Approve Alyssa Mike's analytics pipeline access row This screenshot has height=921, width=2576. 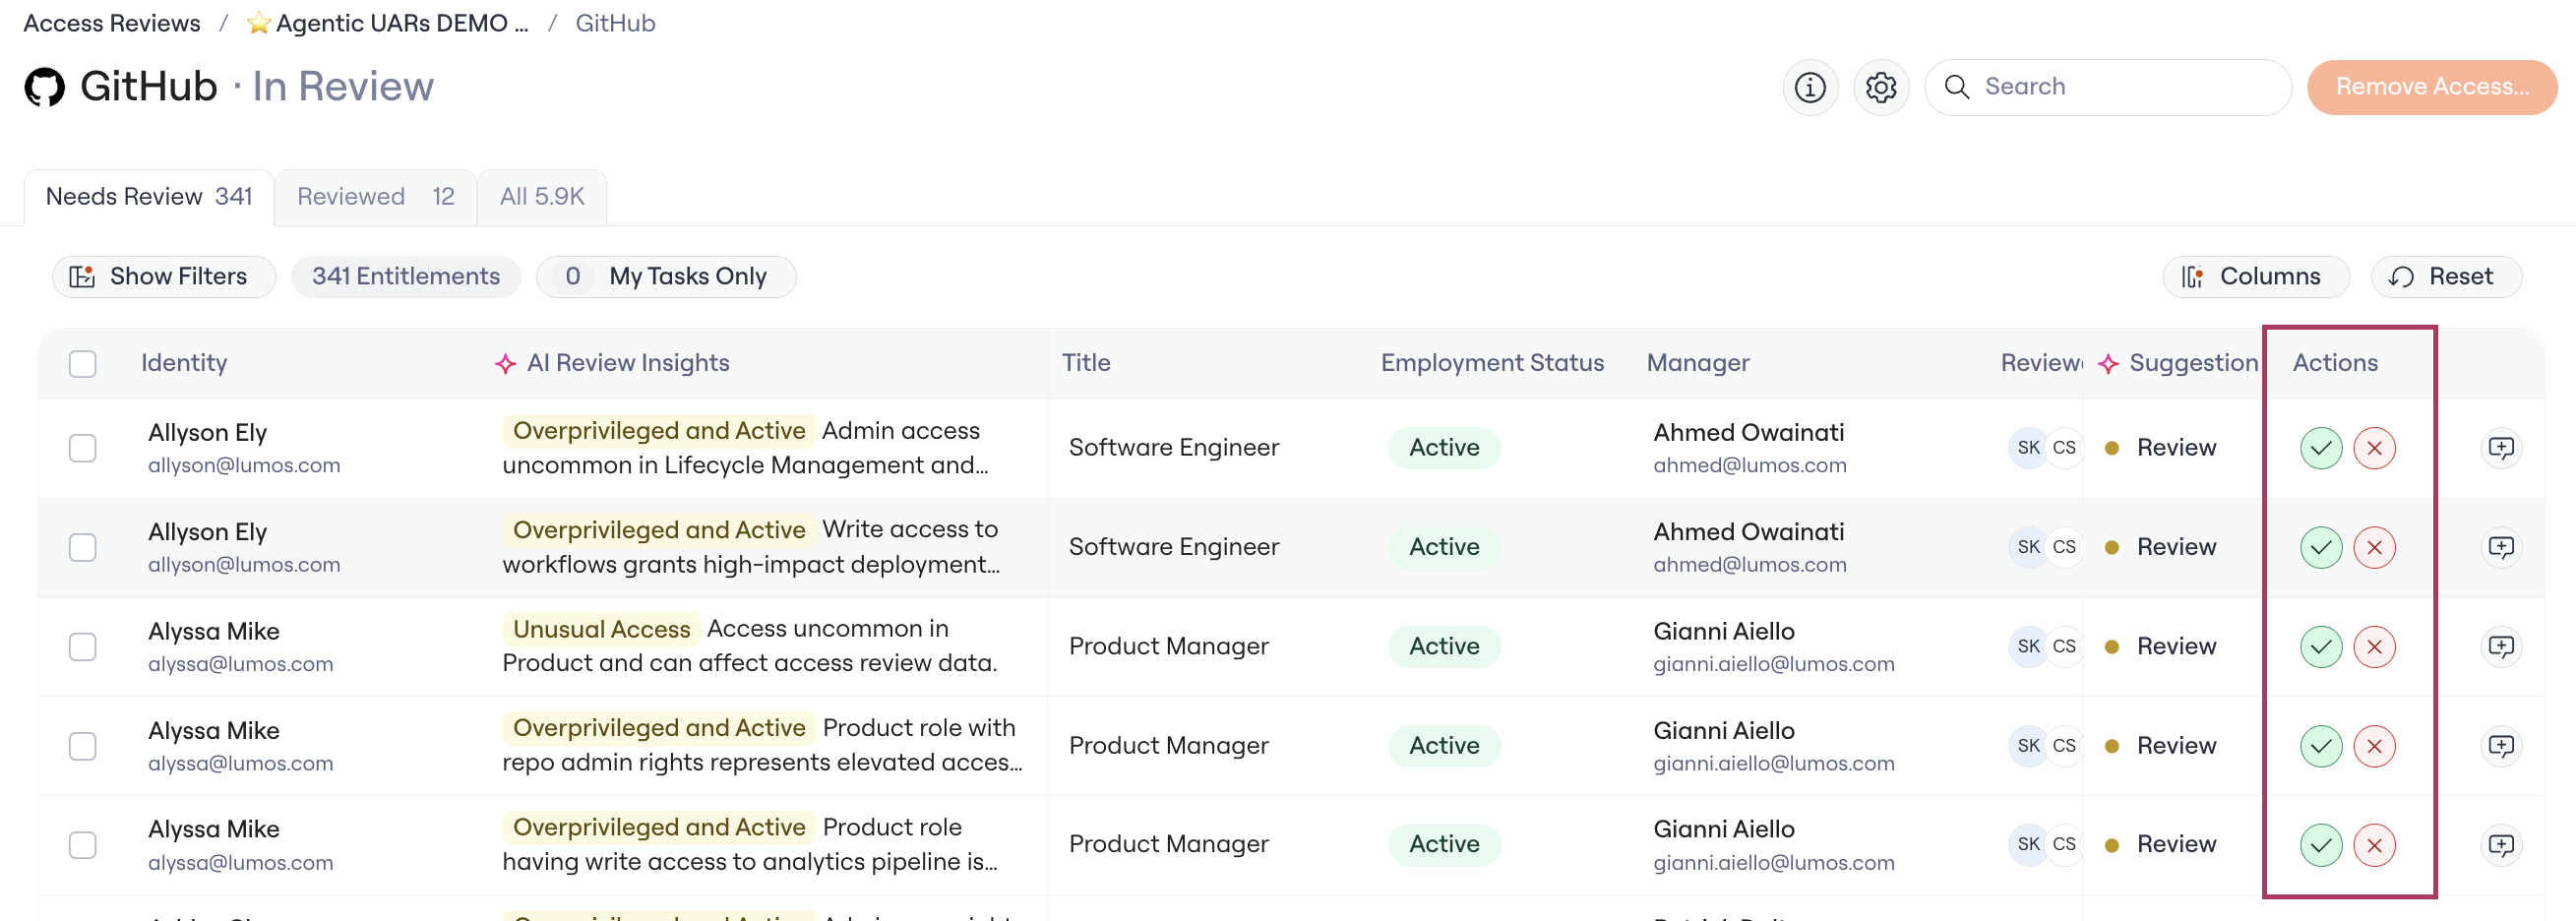click(2320, 845)
